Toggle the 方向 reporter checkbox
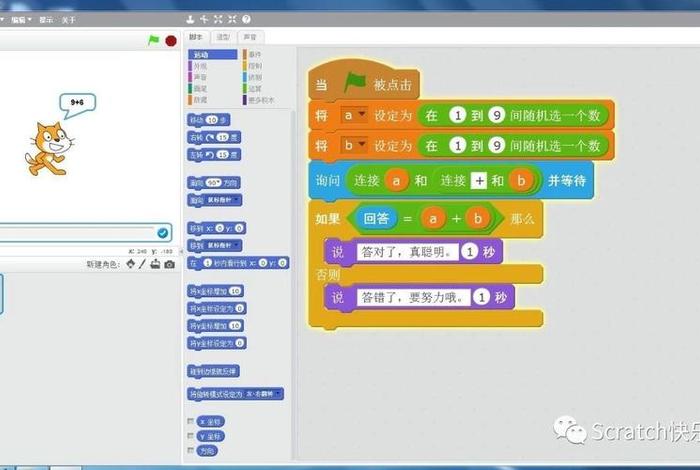Image resolution: width=700 pixels, height=470 pixels. click(x=191, y=451)
